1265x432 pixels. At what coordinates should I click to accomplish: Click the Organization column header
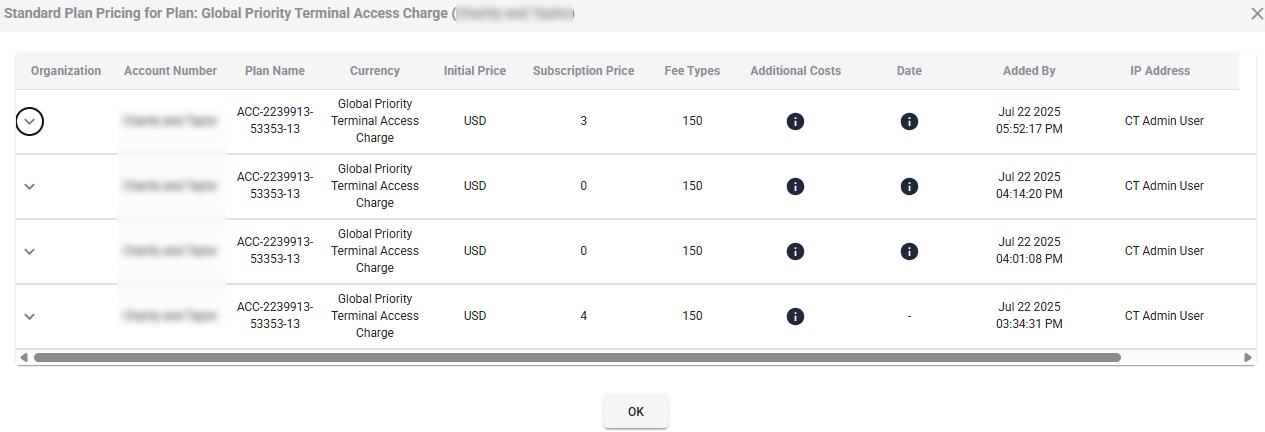point(66,71)
